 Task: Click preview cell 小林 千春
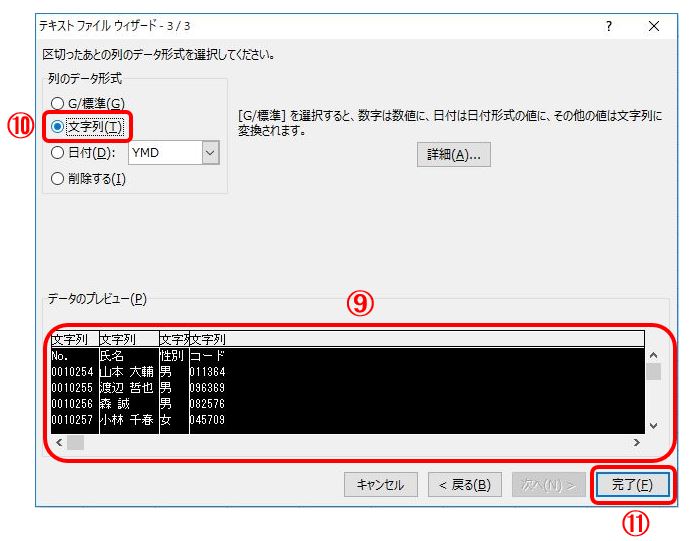[x=126, y=419]
